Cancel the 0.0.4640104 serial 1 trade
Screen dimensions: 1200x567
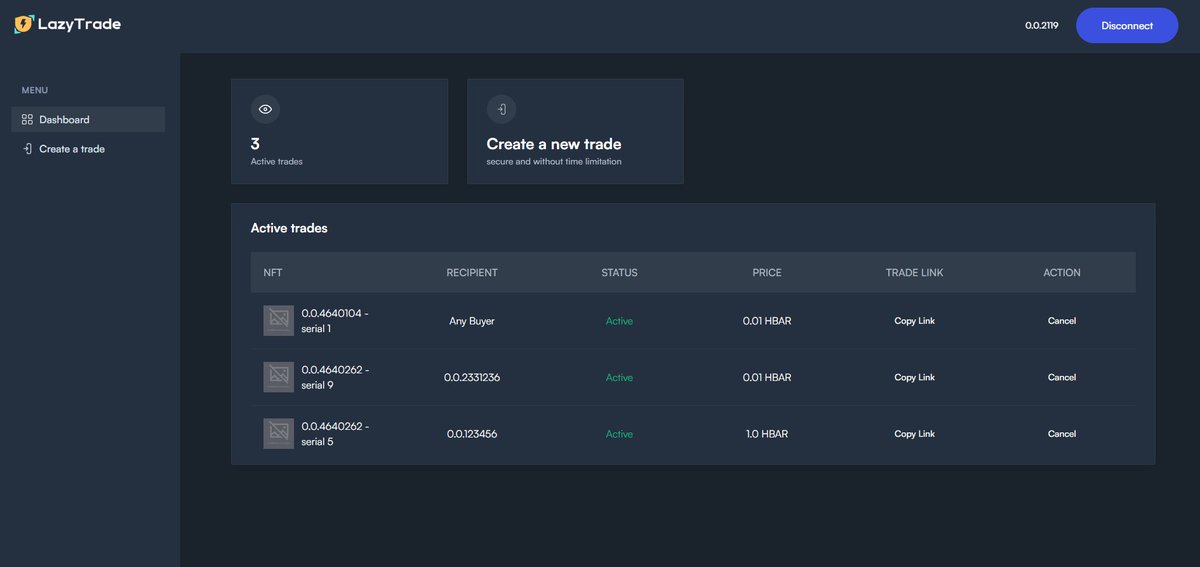[1062, 321]
